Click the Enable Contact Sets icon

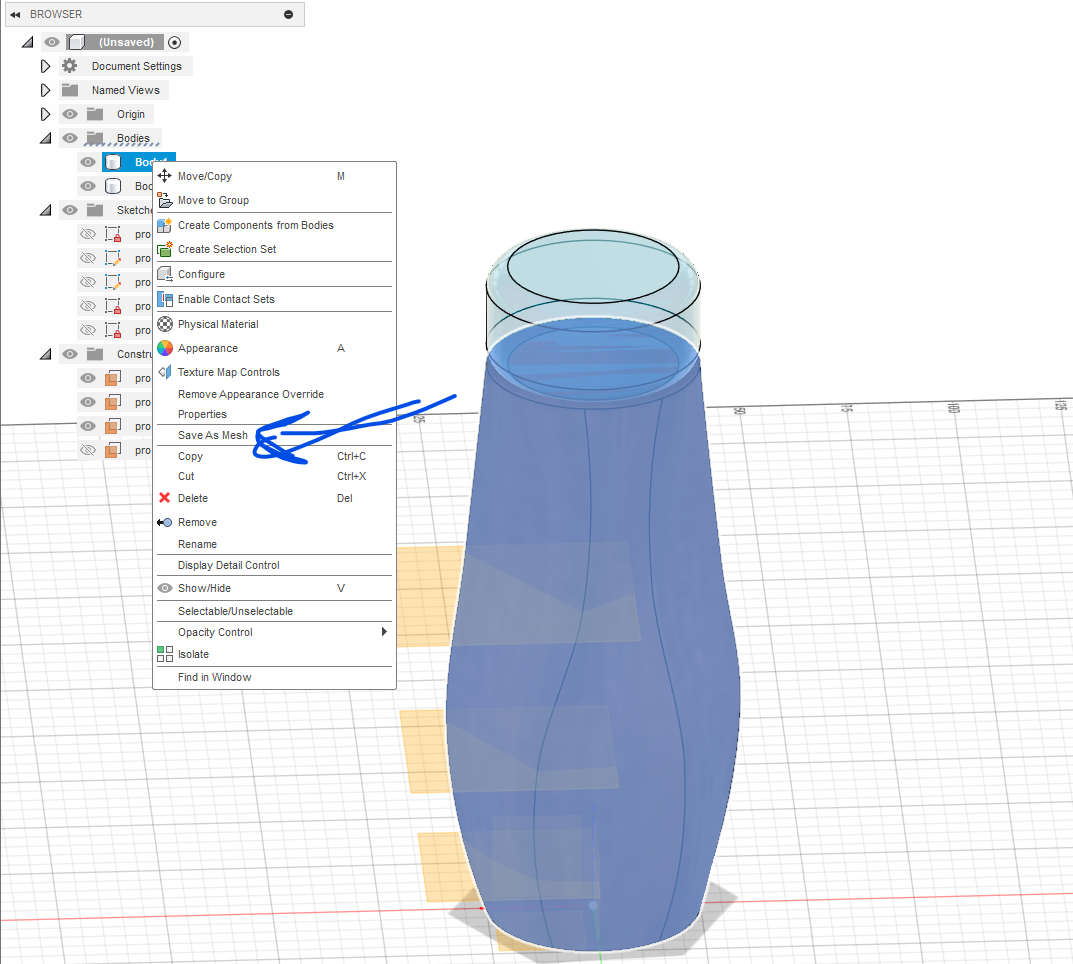pyautogui.click(x=165, y=299)
